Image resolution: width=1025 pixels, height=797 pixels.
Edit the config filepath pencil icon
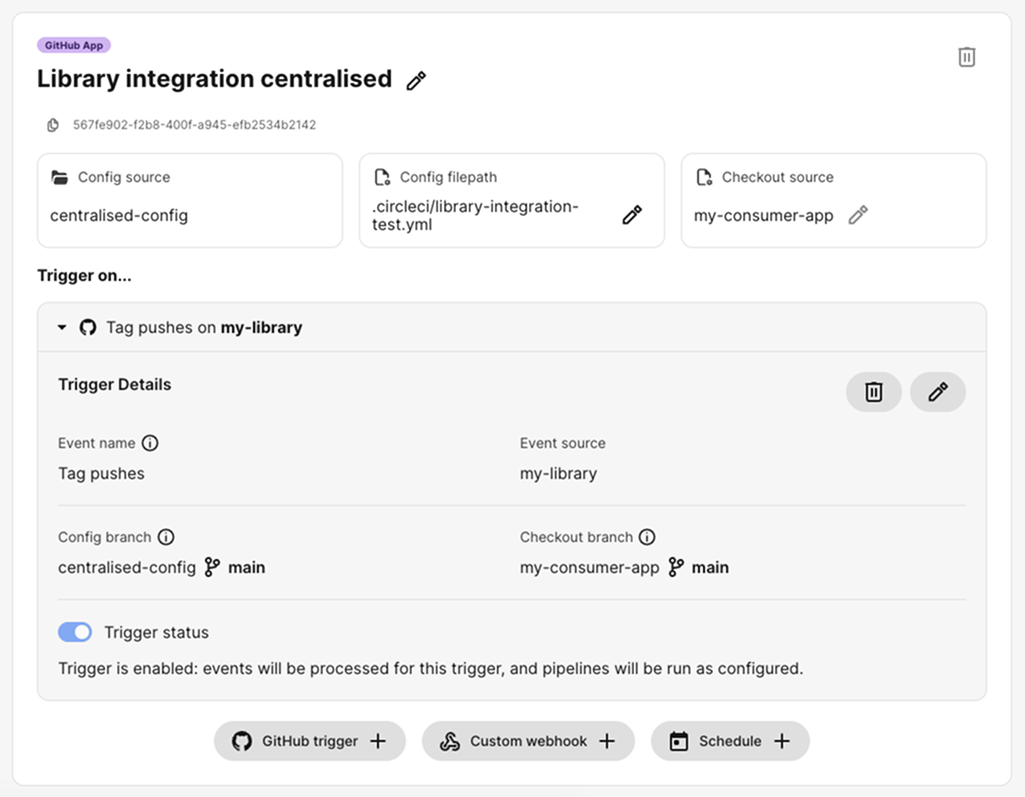[632, 215]
